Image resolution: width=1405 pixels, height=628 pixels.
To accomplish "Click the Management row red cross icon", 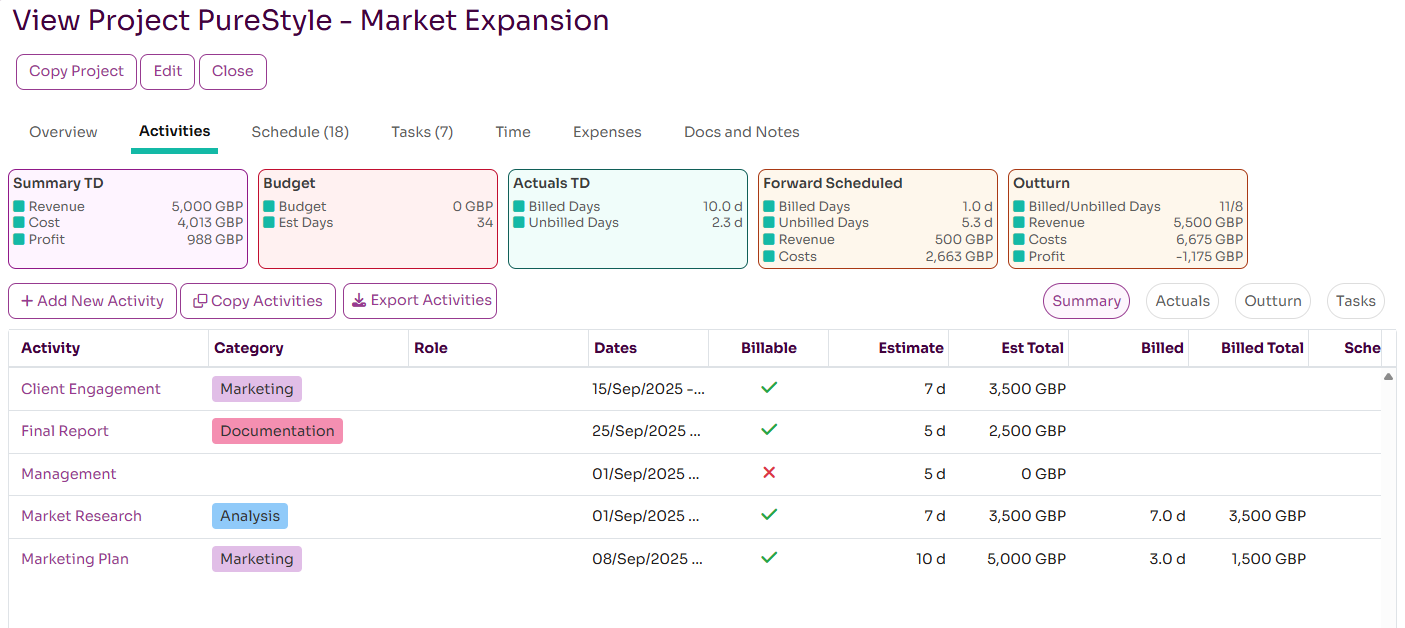I will (769, 472).
